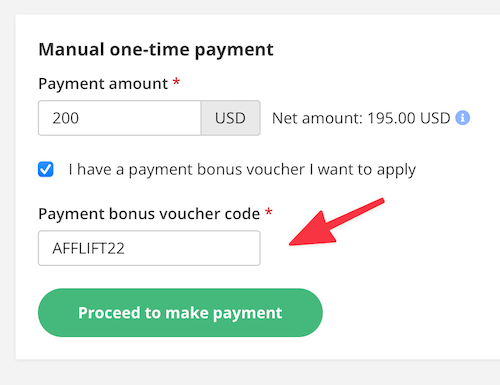Click the gray page background below the card
Image resolution: width=500 pixels, height=385 pixels.
(x=250, y=373)
